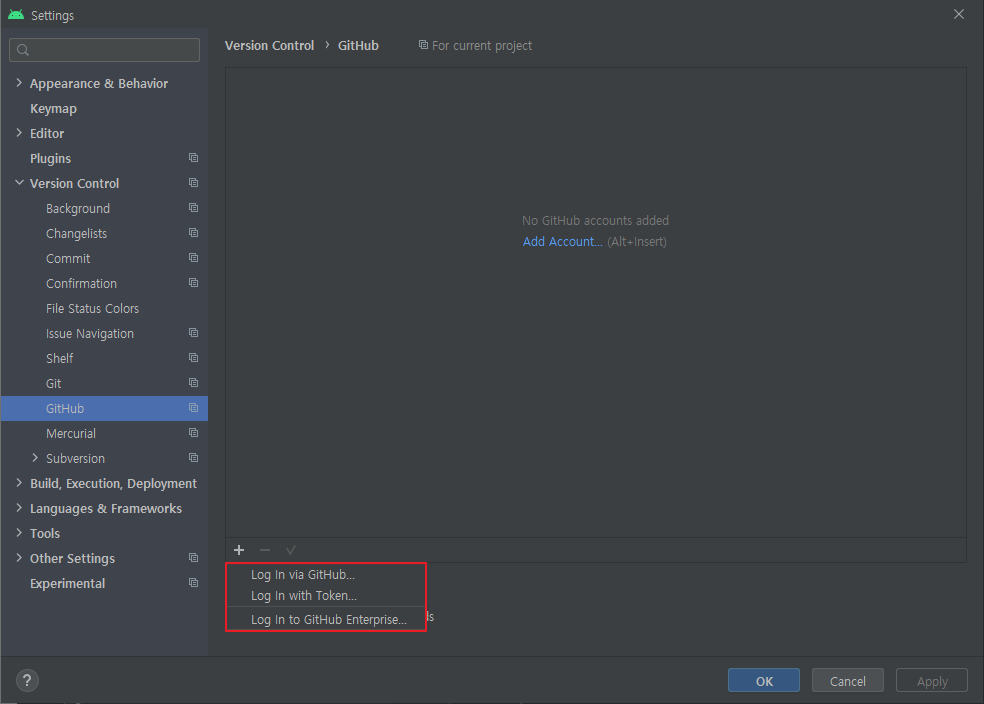Click project-level icon beside Version Control
Viewport: 984px width, 704px height.
pos(193,183)
